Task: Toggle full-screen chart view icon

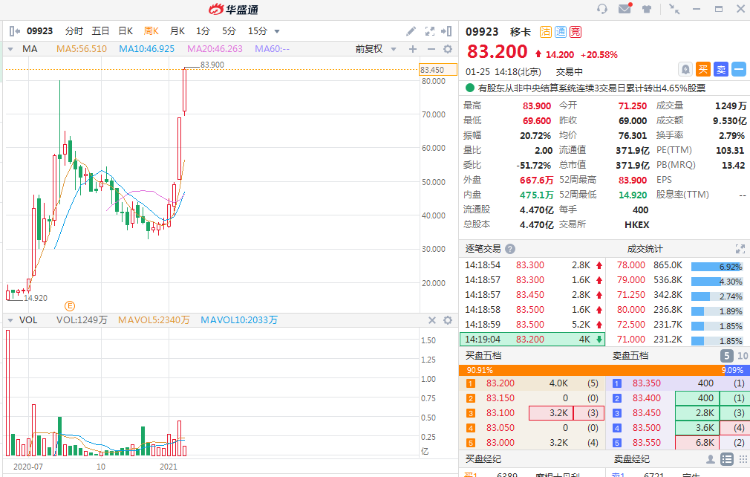Action: (x=430, y=31)
